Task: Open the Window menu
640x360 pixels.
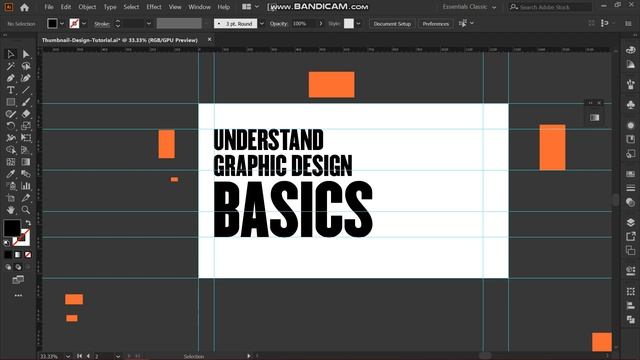Action: [x=199, y=7]
